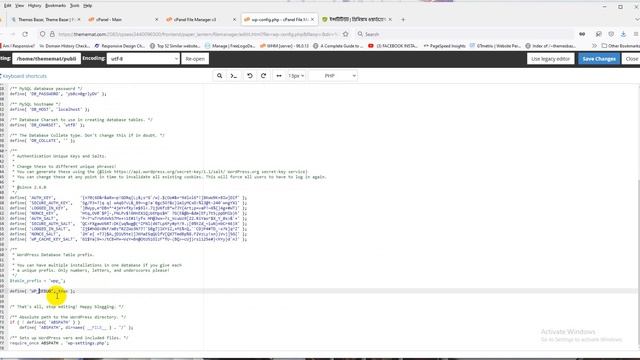Open Domain History Check bookmark
640x360 pixels.
[64, 46]
